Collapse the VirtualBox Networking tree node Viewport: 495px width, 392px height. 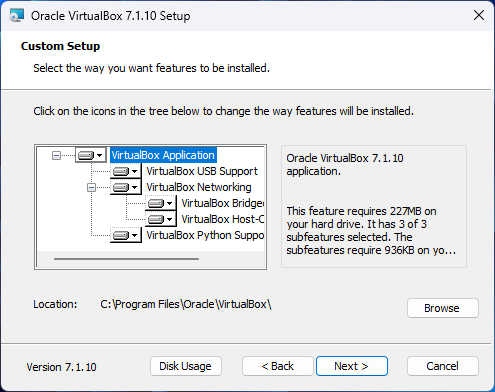[91, 188]
